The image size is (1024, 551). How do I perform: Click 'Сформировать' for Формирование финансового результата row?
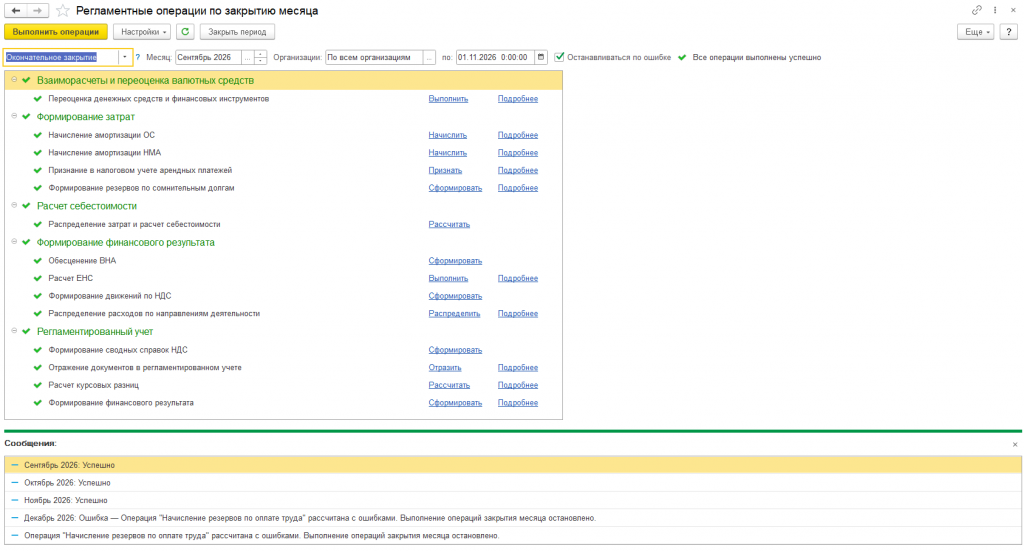(x=455, y=403)
